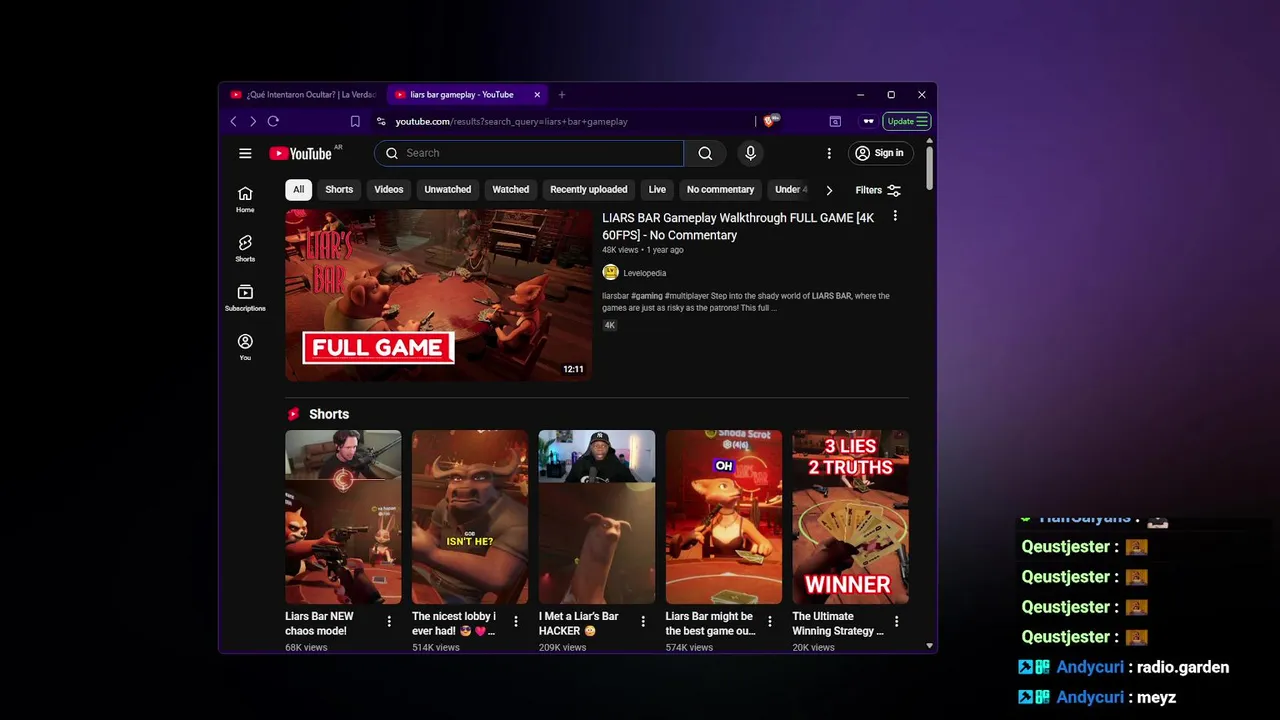Open Shorts in the YouTube sidebar
The width and height of the screenshot is (1280, 720).
(x=245, y=248)
